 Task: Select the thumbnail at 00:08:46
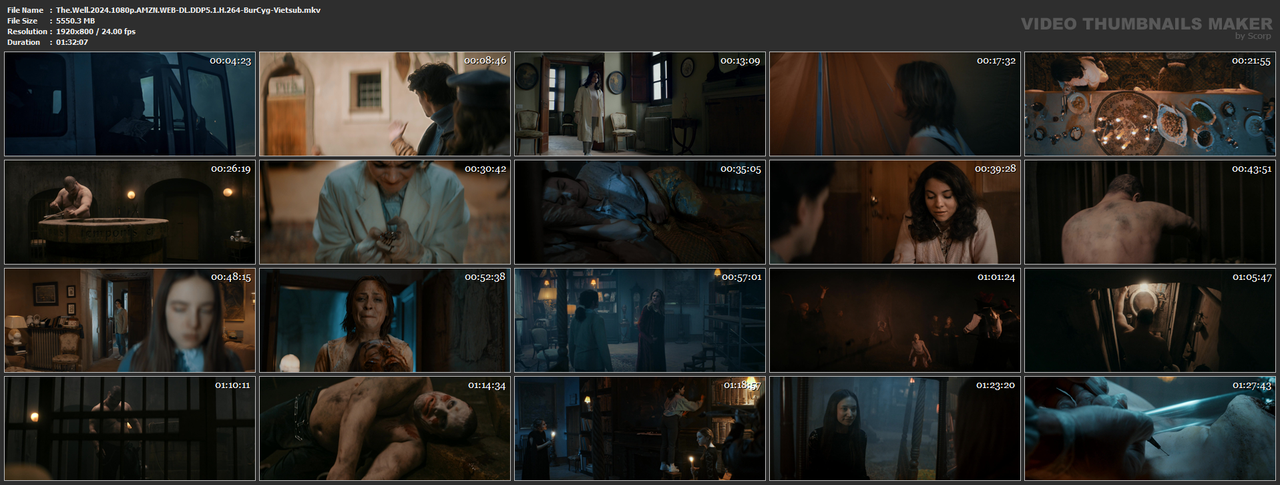pyautogui.click(x=385, y=104)
